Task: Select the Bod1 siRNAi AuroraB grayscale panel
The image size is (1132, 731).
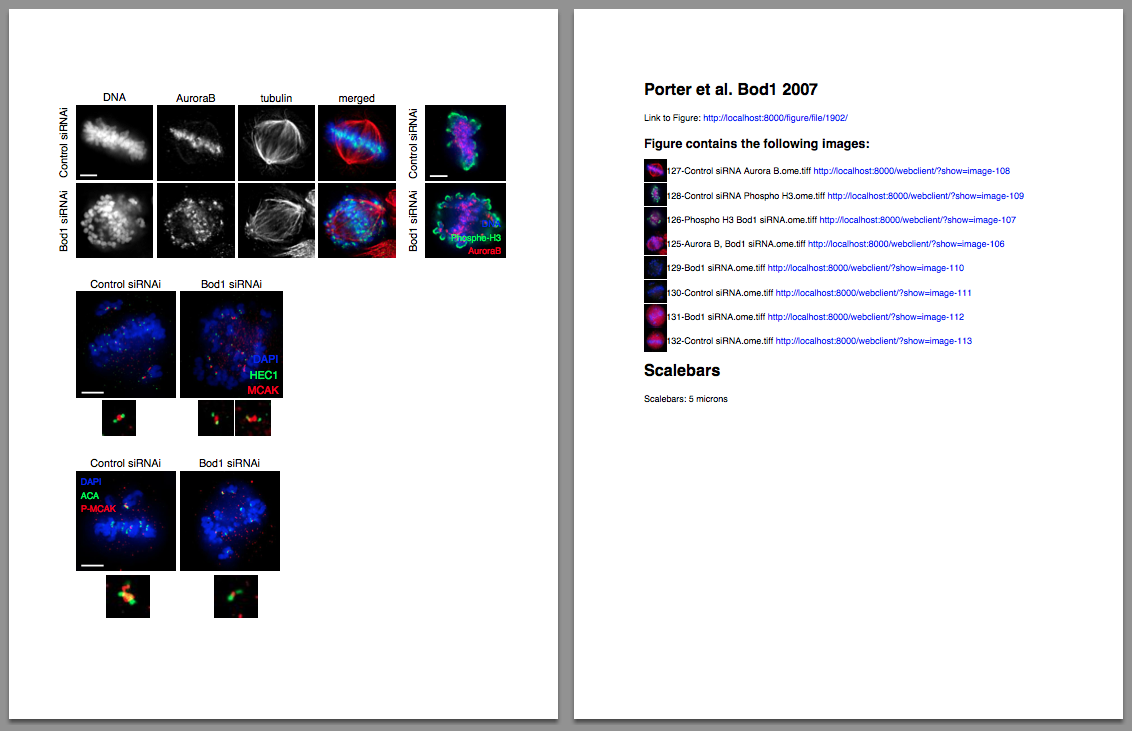Action: pyautogui.click(x=196, y=220)
